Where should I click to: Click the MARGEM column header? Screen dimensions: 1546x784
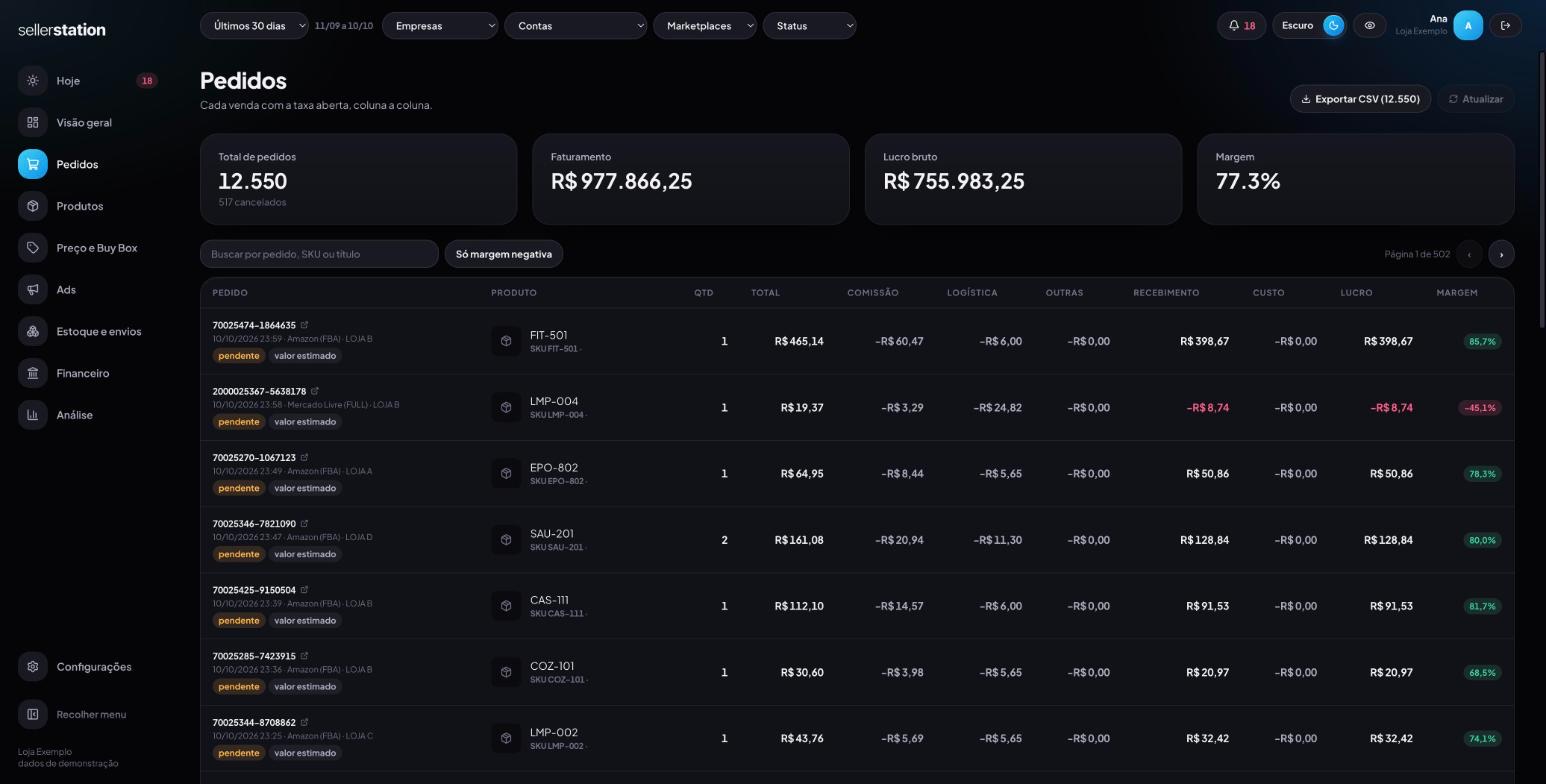[1457, 293]
